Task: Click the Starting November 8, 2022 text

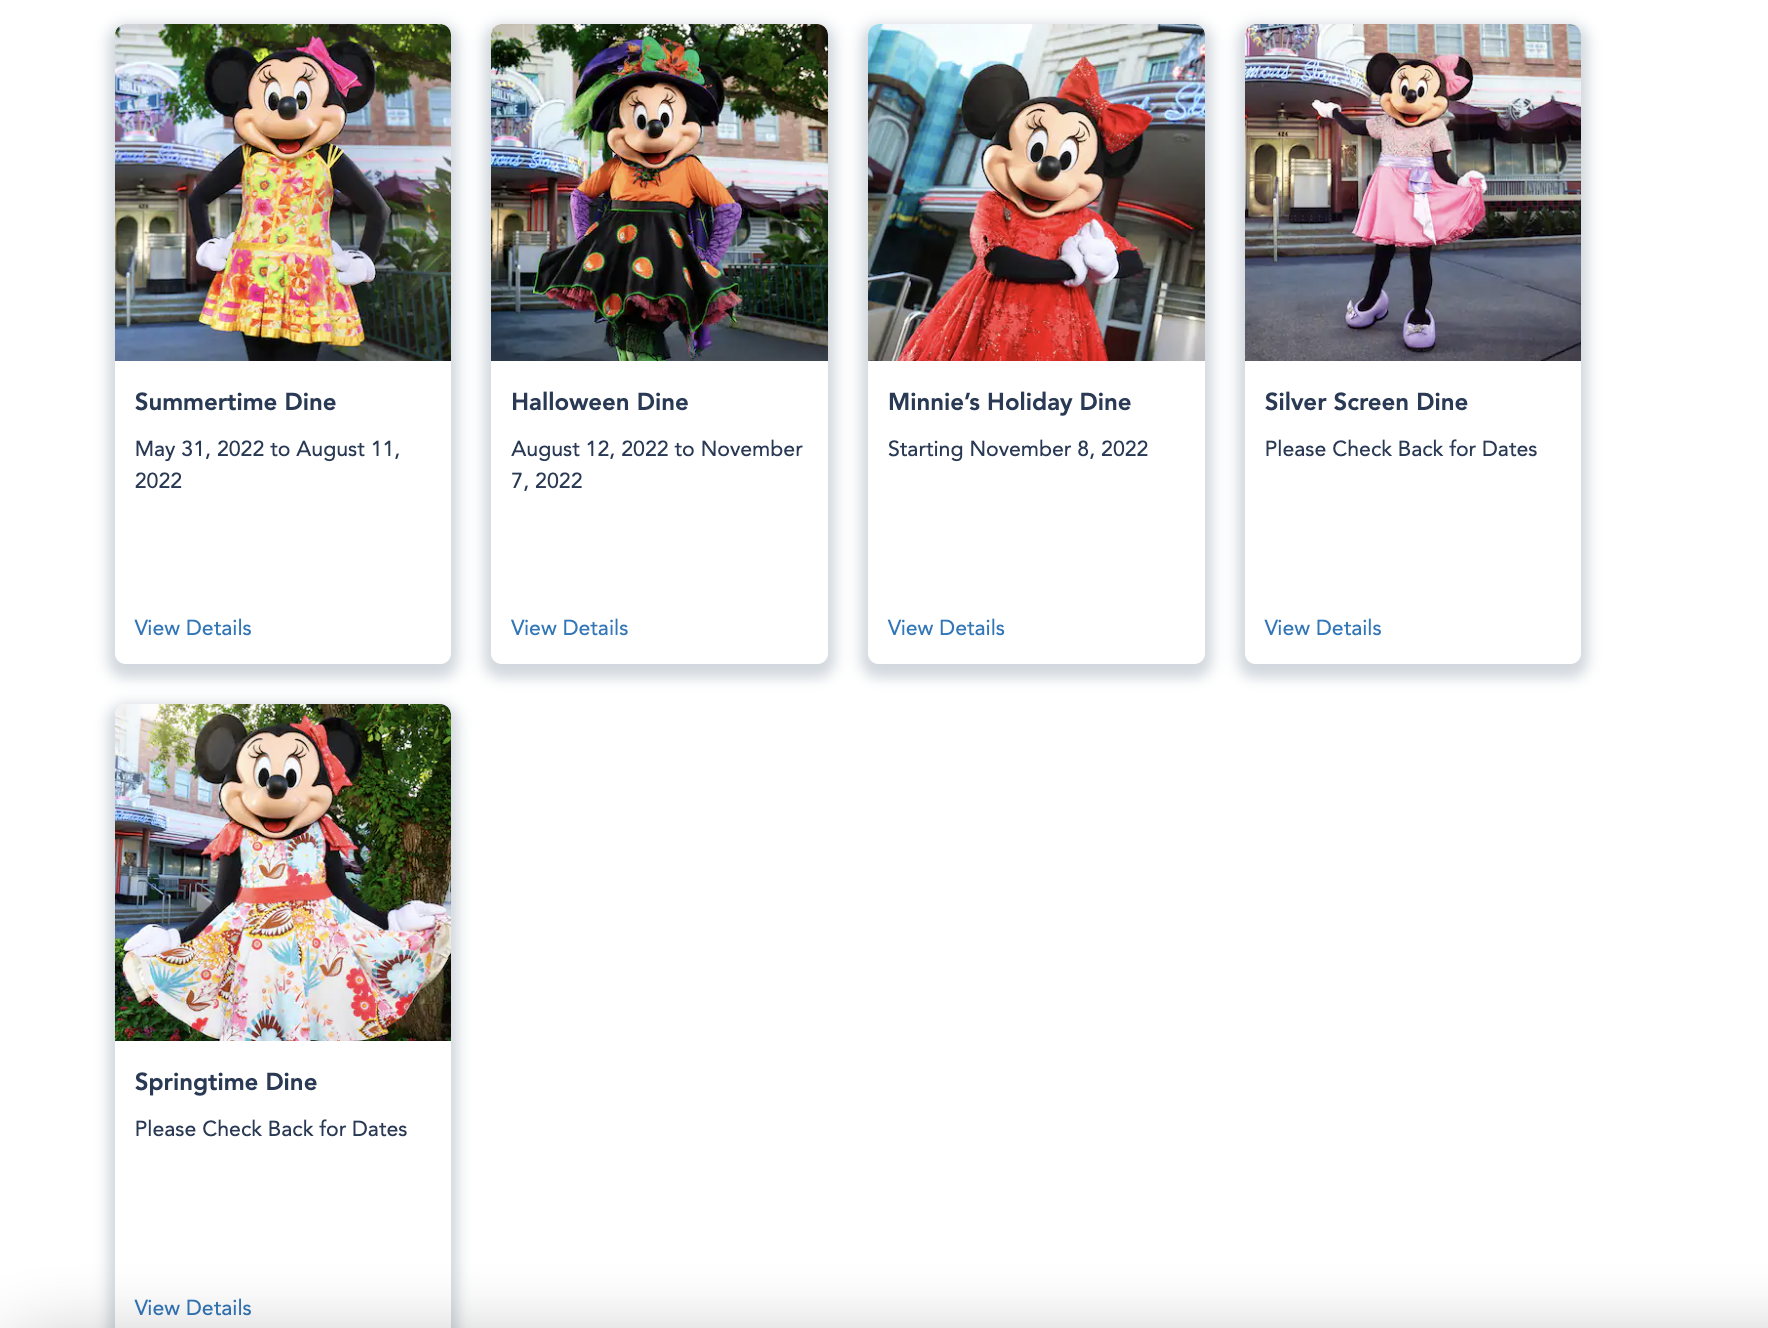Action: tap(1018, 449)
